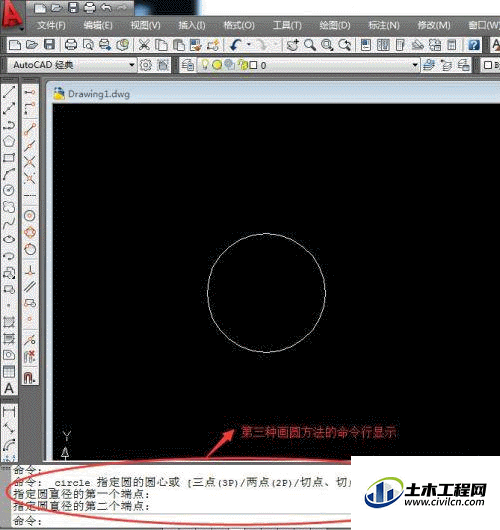
Task: Open the 视图(V) menu
Action: pos(145,25)
